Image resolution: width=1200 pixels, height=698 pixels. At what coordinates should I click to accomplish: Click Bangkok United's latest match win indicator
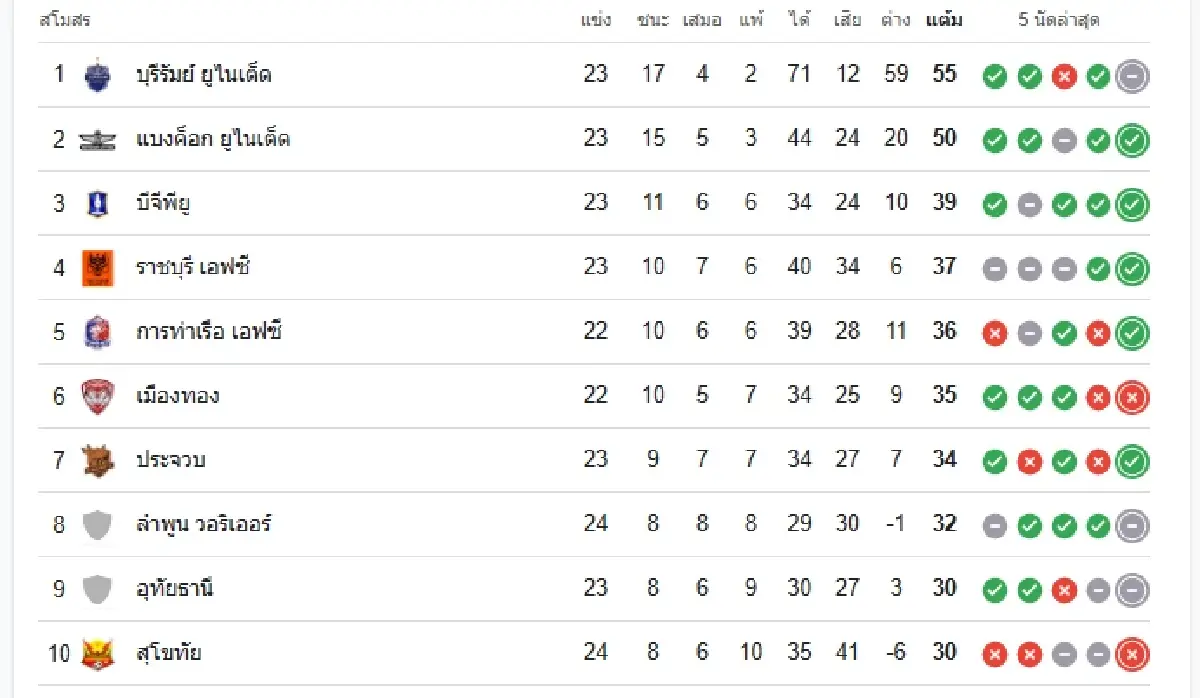(1132, 140)
